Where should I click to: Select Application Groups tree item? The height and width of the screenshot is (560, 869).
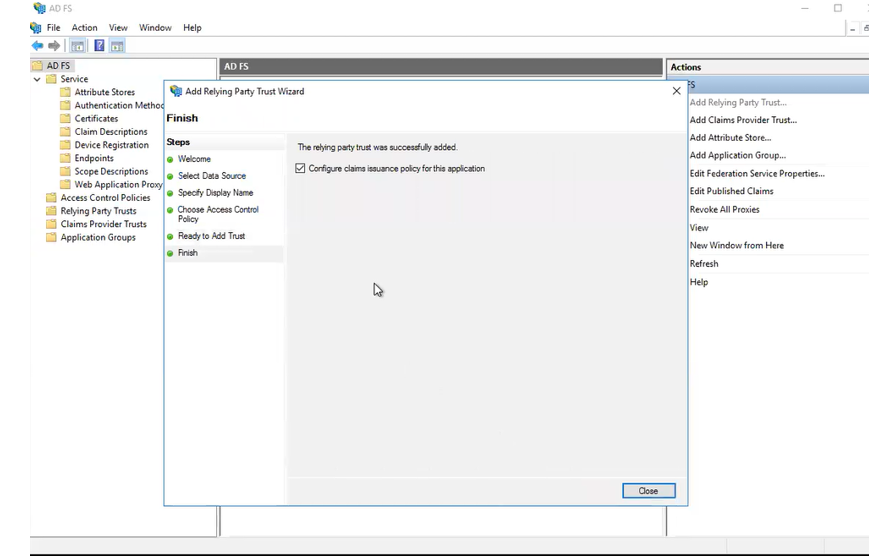click(x=98, y=238)
